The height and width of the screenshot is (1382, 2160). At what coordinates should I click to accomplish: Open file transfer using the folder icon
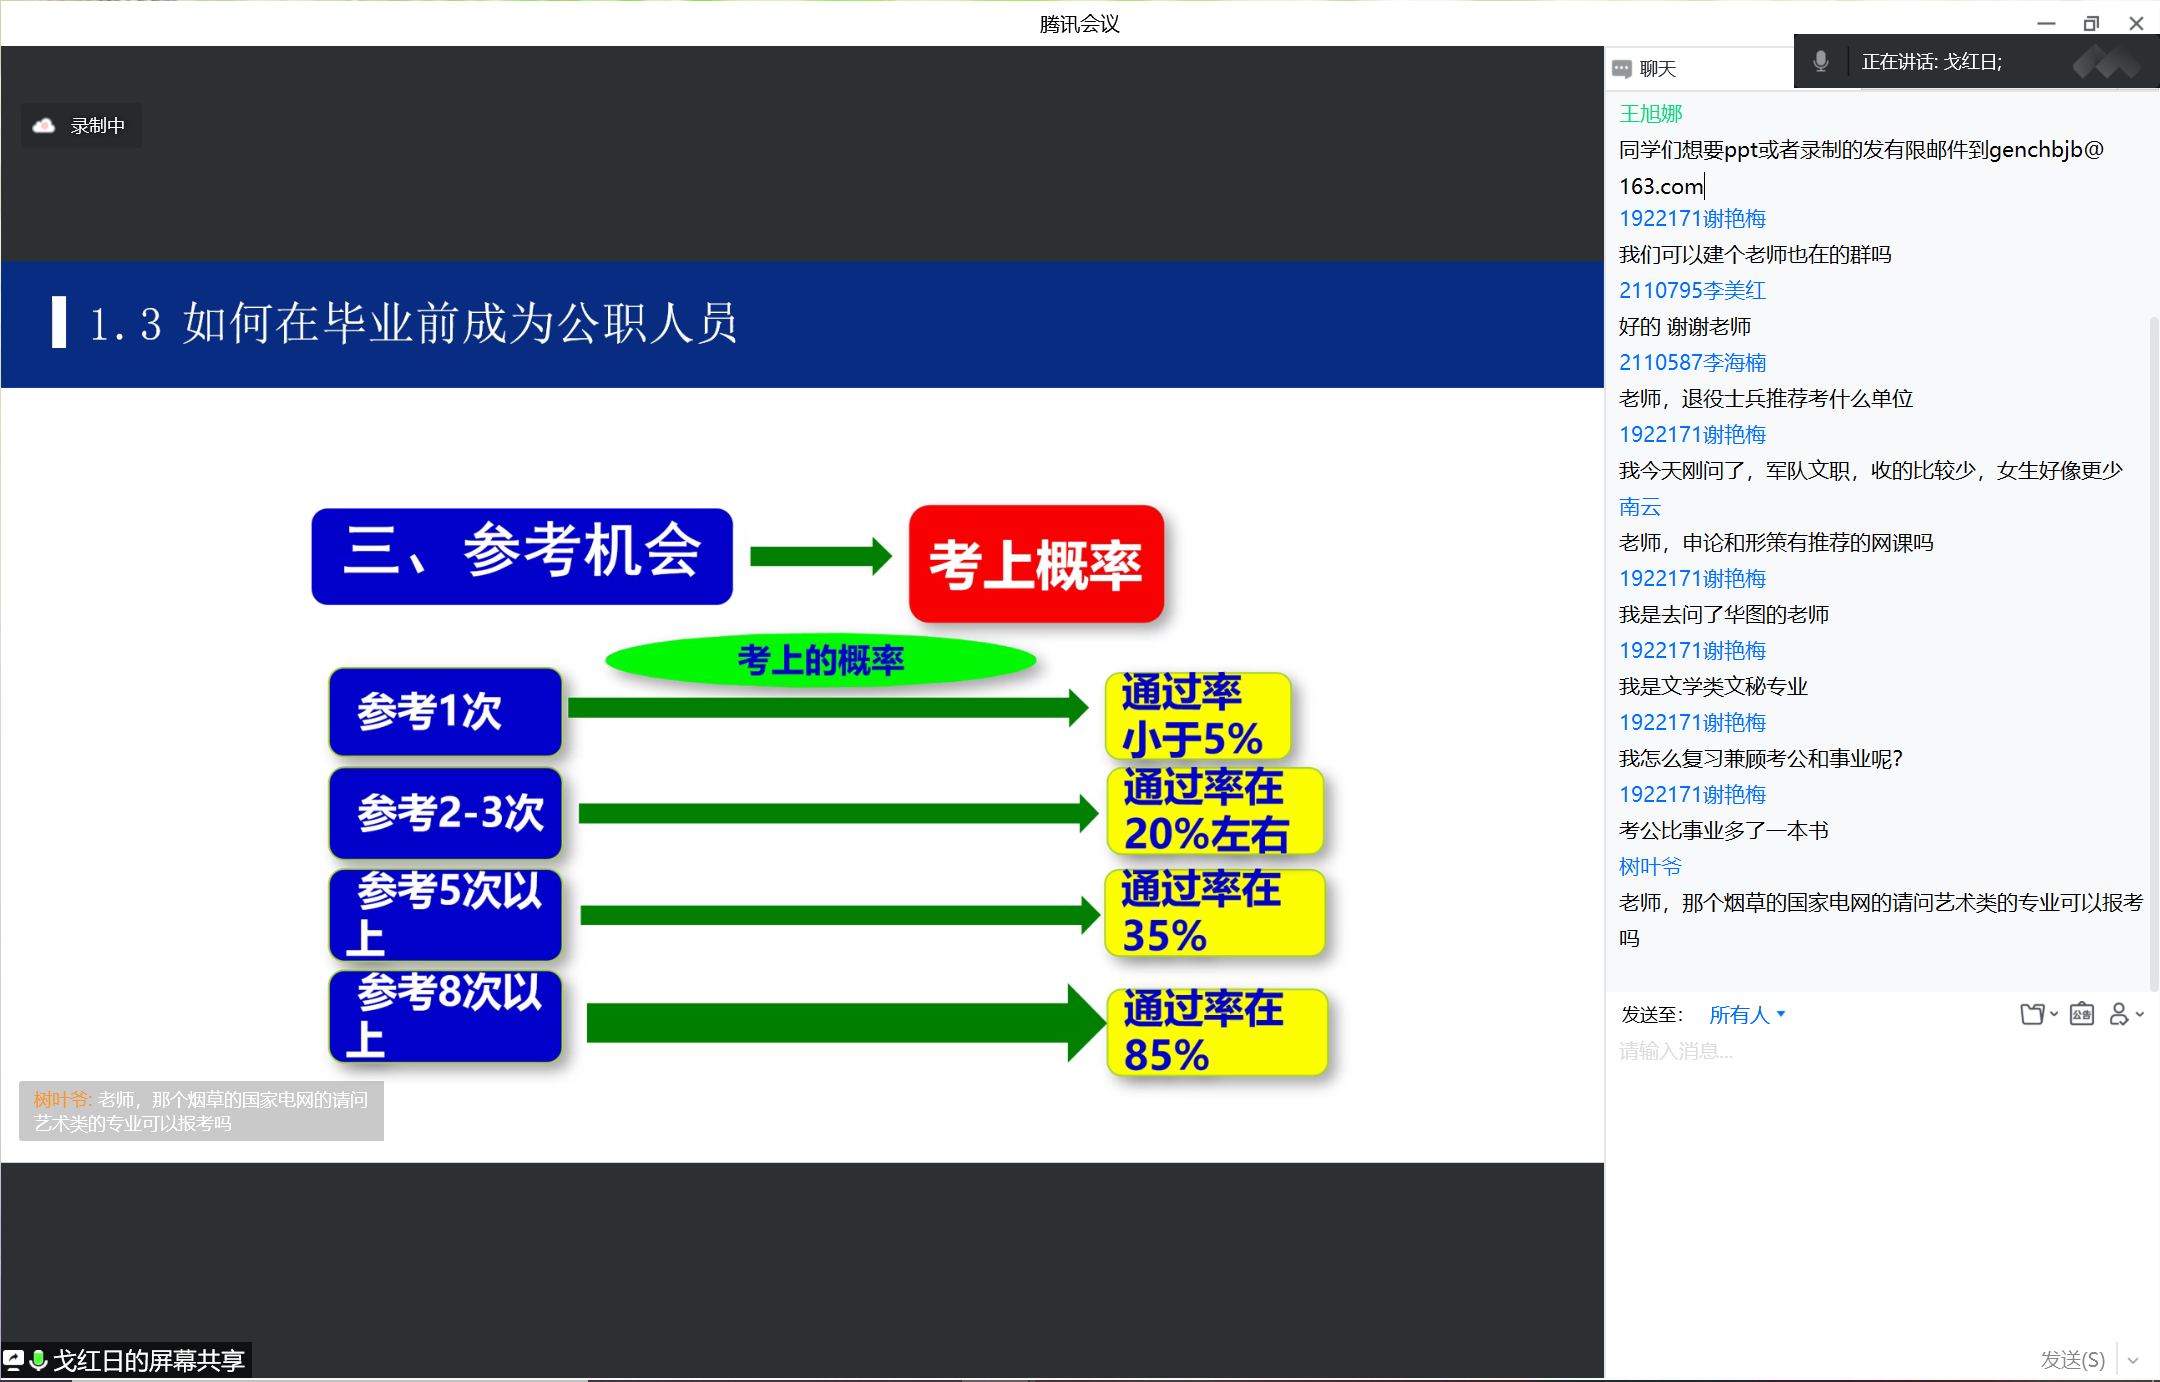(x=2033, y=1014)
